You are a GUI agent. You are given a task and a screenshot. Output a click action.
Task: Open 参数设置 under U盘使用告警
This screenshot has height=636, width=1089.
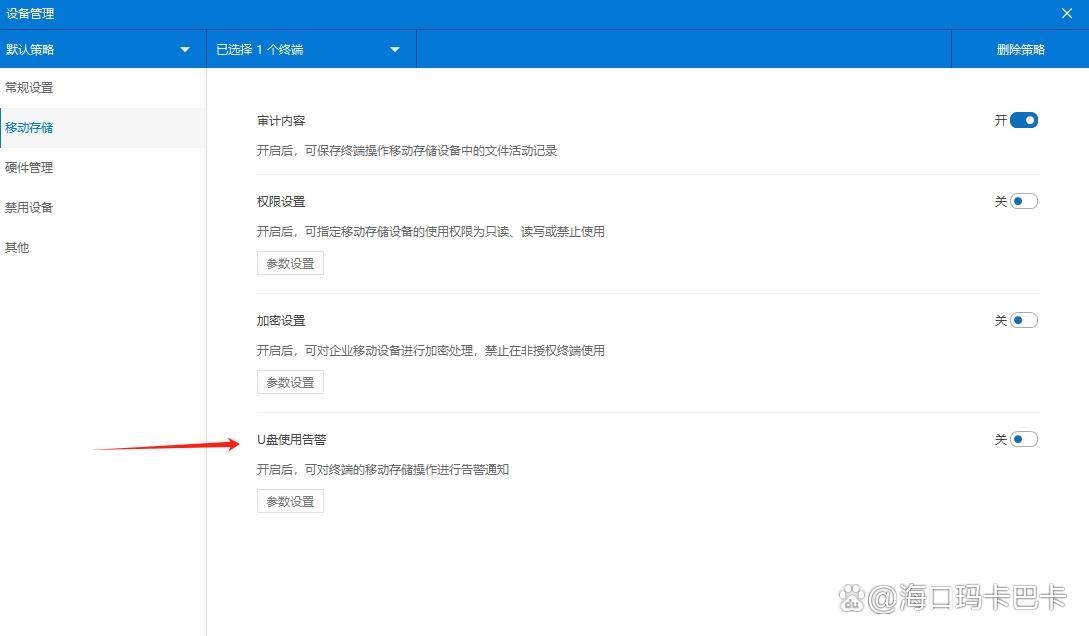tap(290, 500)
